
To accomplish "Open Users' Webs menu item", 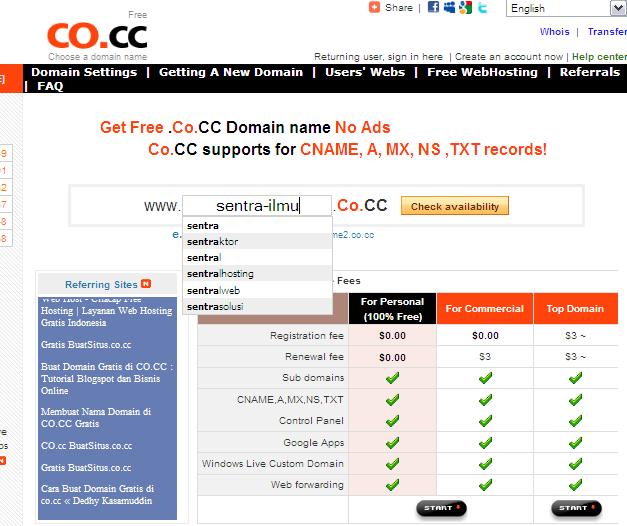I will tap(365, 72).
